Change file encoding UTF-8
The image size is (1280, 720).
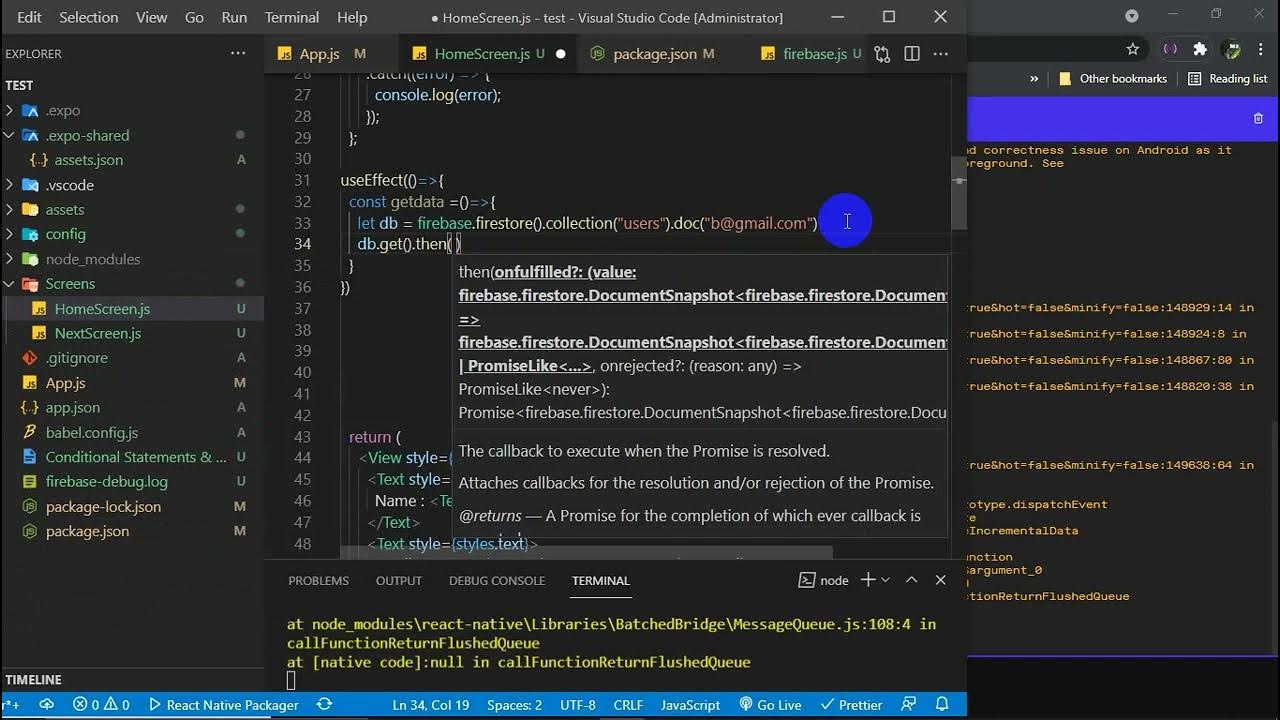[x=578, y=705]
